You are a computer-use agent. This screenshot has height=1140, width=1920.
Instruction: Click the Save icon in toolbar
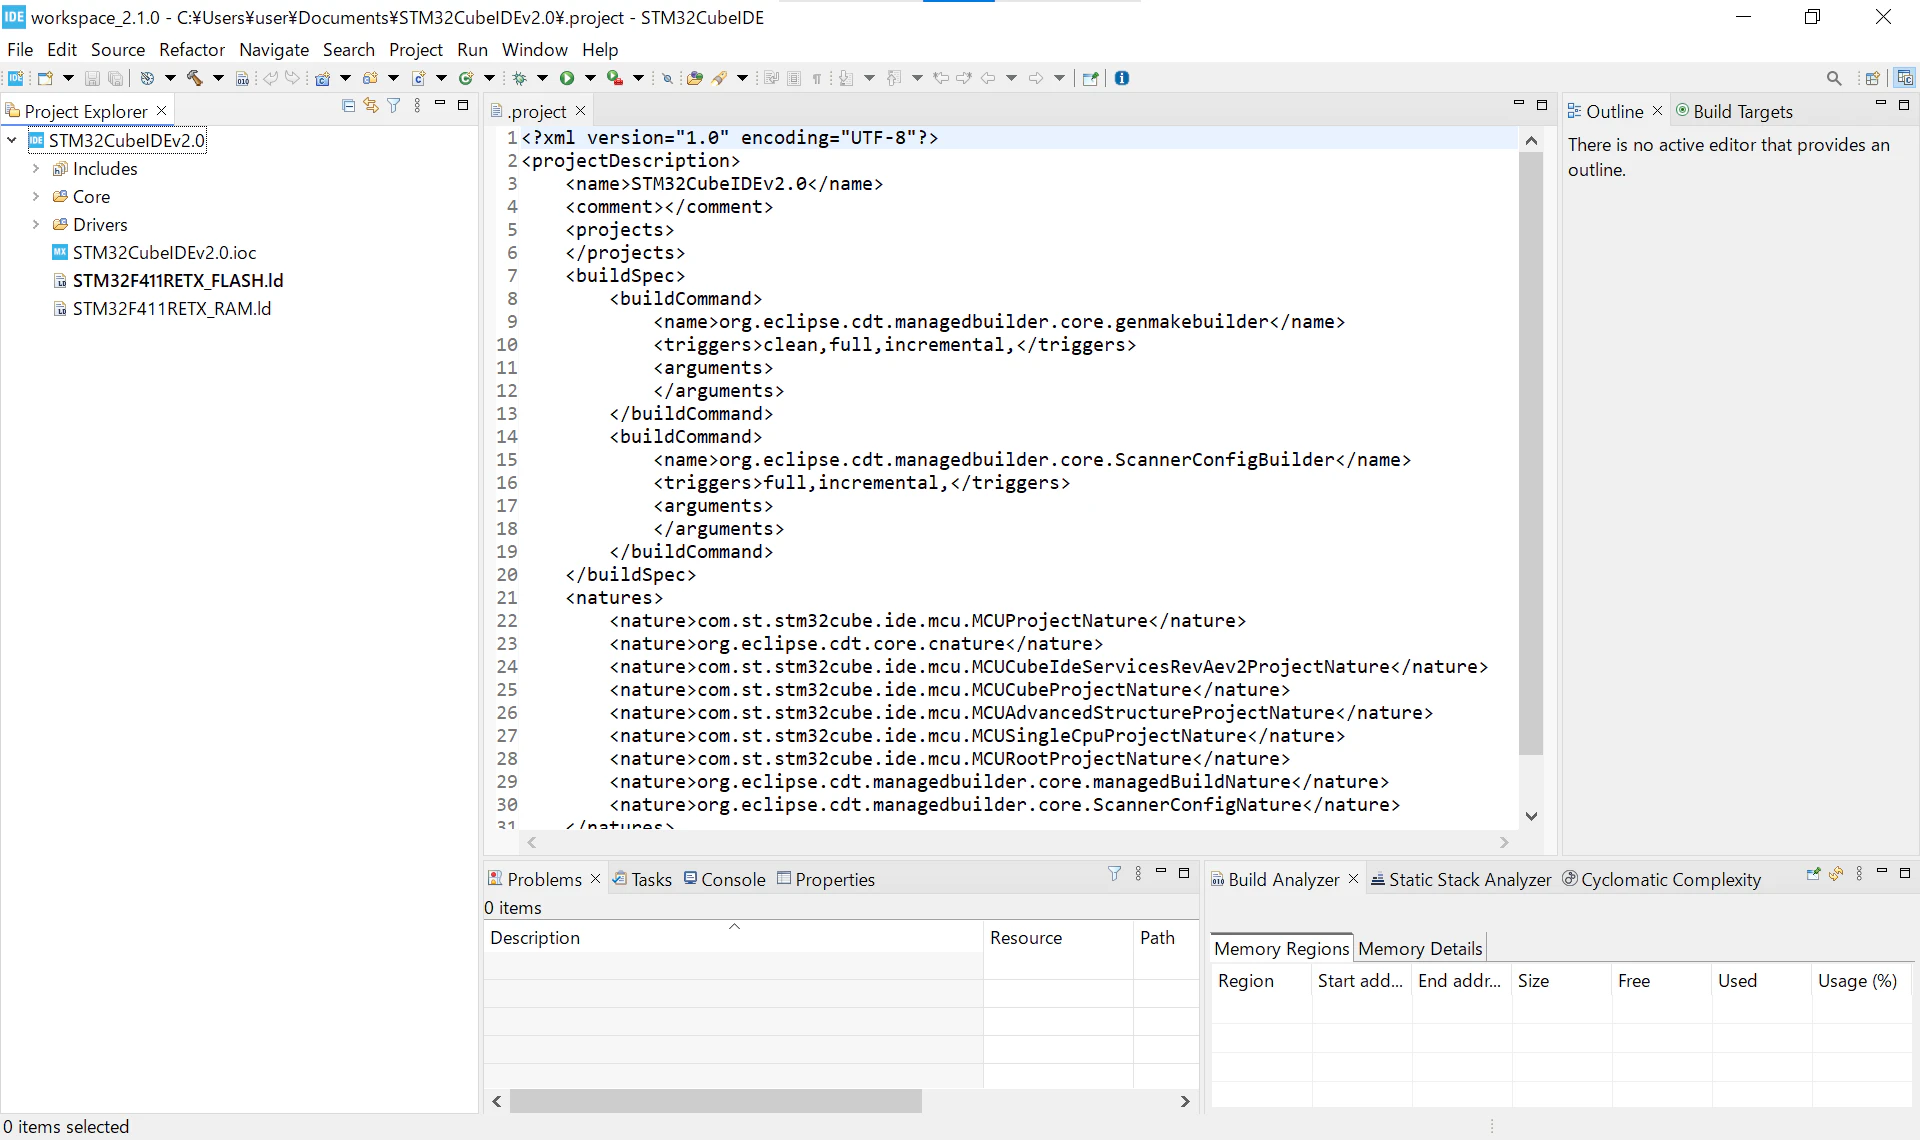[x=92, y=78]
